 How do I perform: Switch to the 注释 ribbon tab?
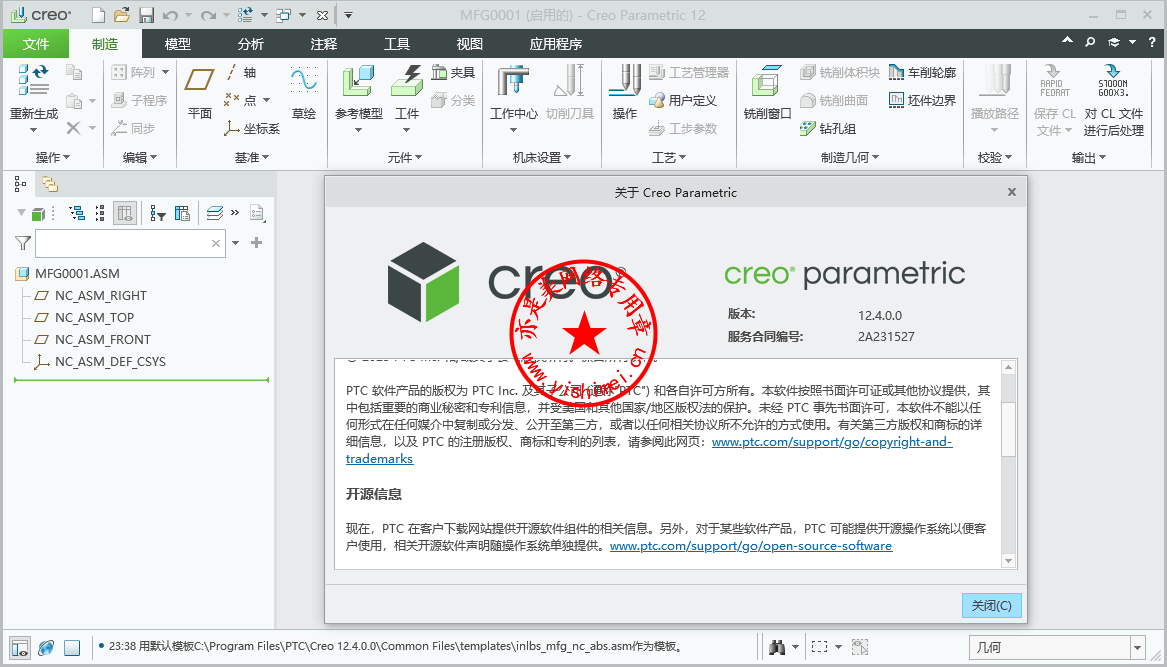click(x=324, y=44)
